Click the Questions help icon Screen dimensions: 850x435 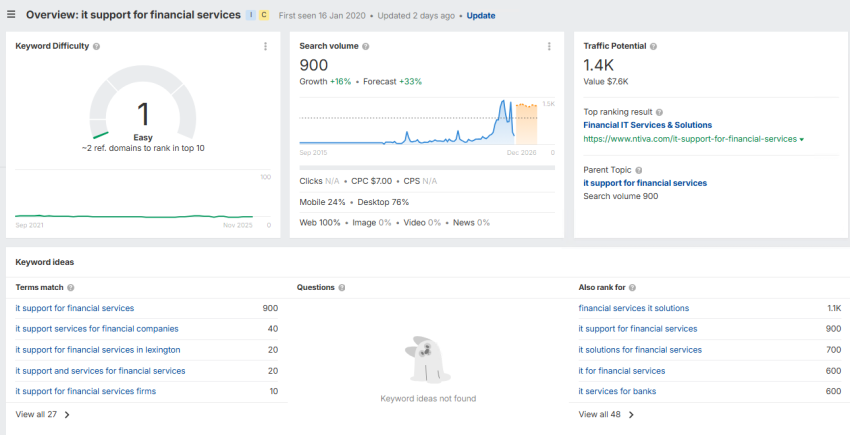(x=342, y=287)
